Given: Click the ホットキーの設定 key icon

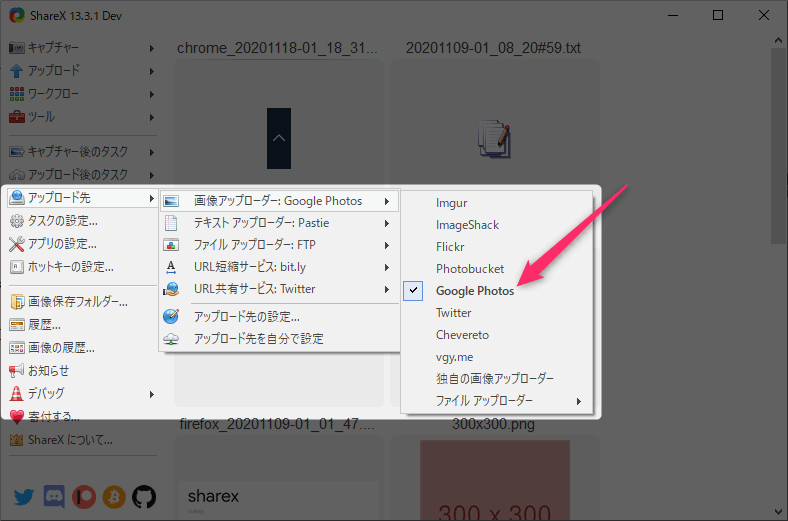Looking at the screenshot, I should pos(17,267).
